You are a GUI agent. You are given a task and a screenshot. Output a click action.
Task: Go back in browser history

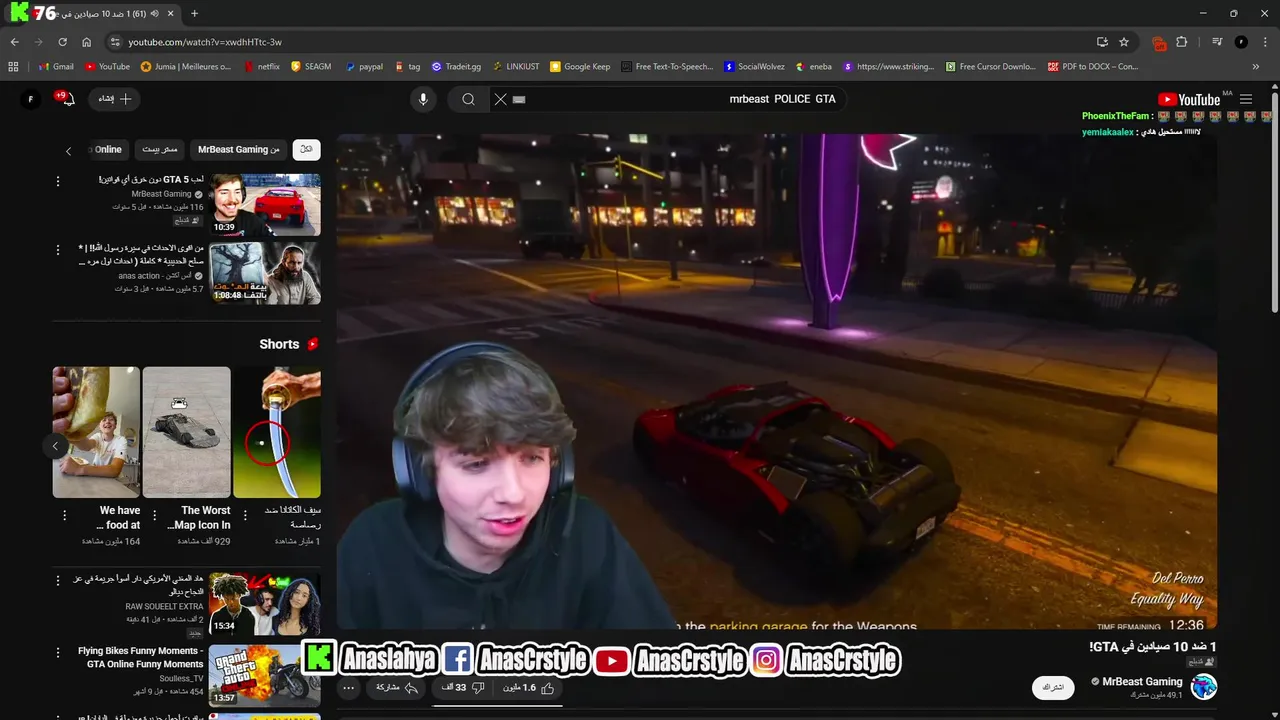[14, 42]
